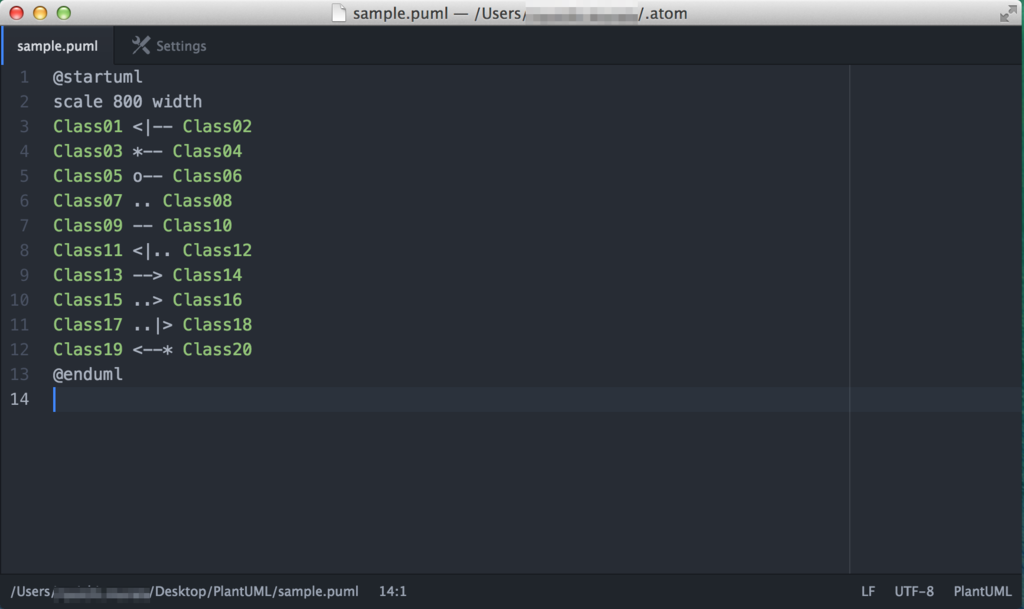Click the title bar text sample.puml
This screenshot has width=1024, height=609.
pyautogui.click(x=400, y=13)
